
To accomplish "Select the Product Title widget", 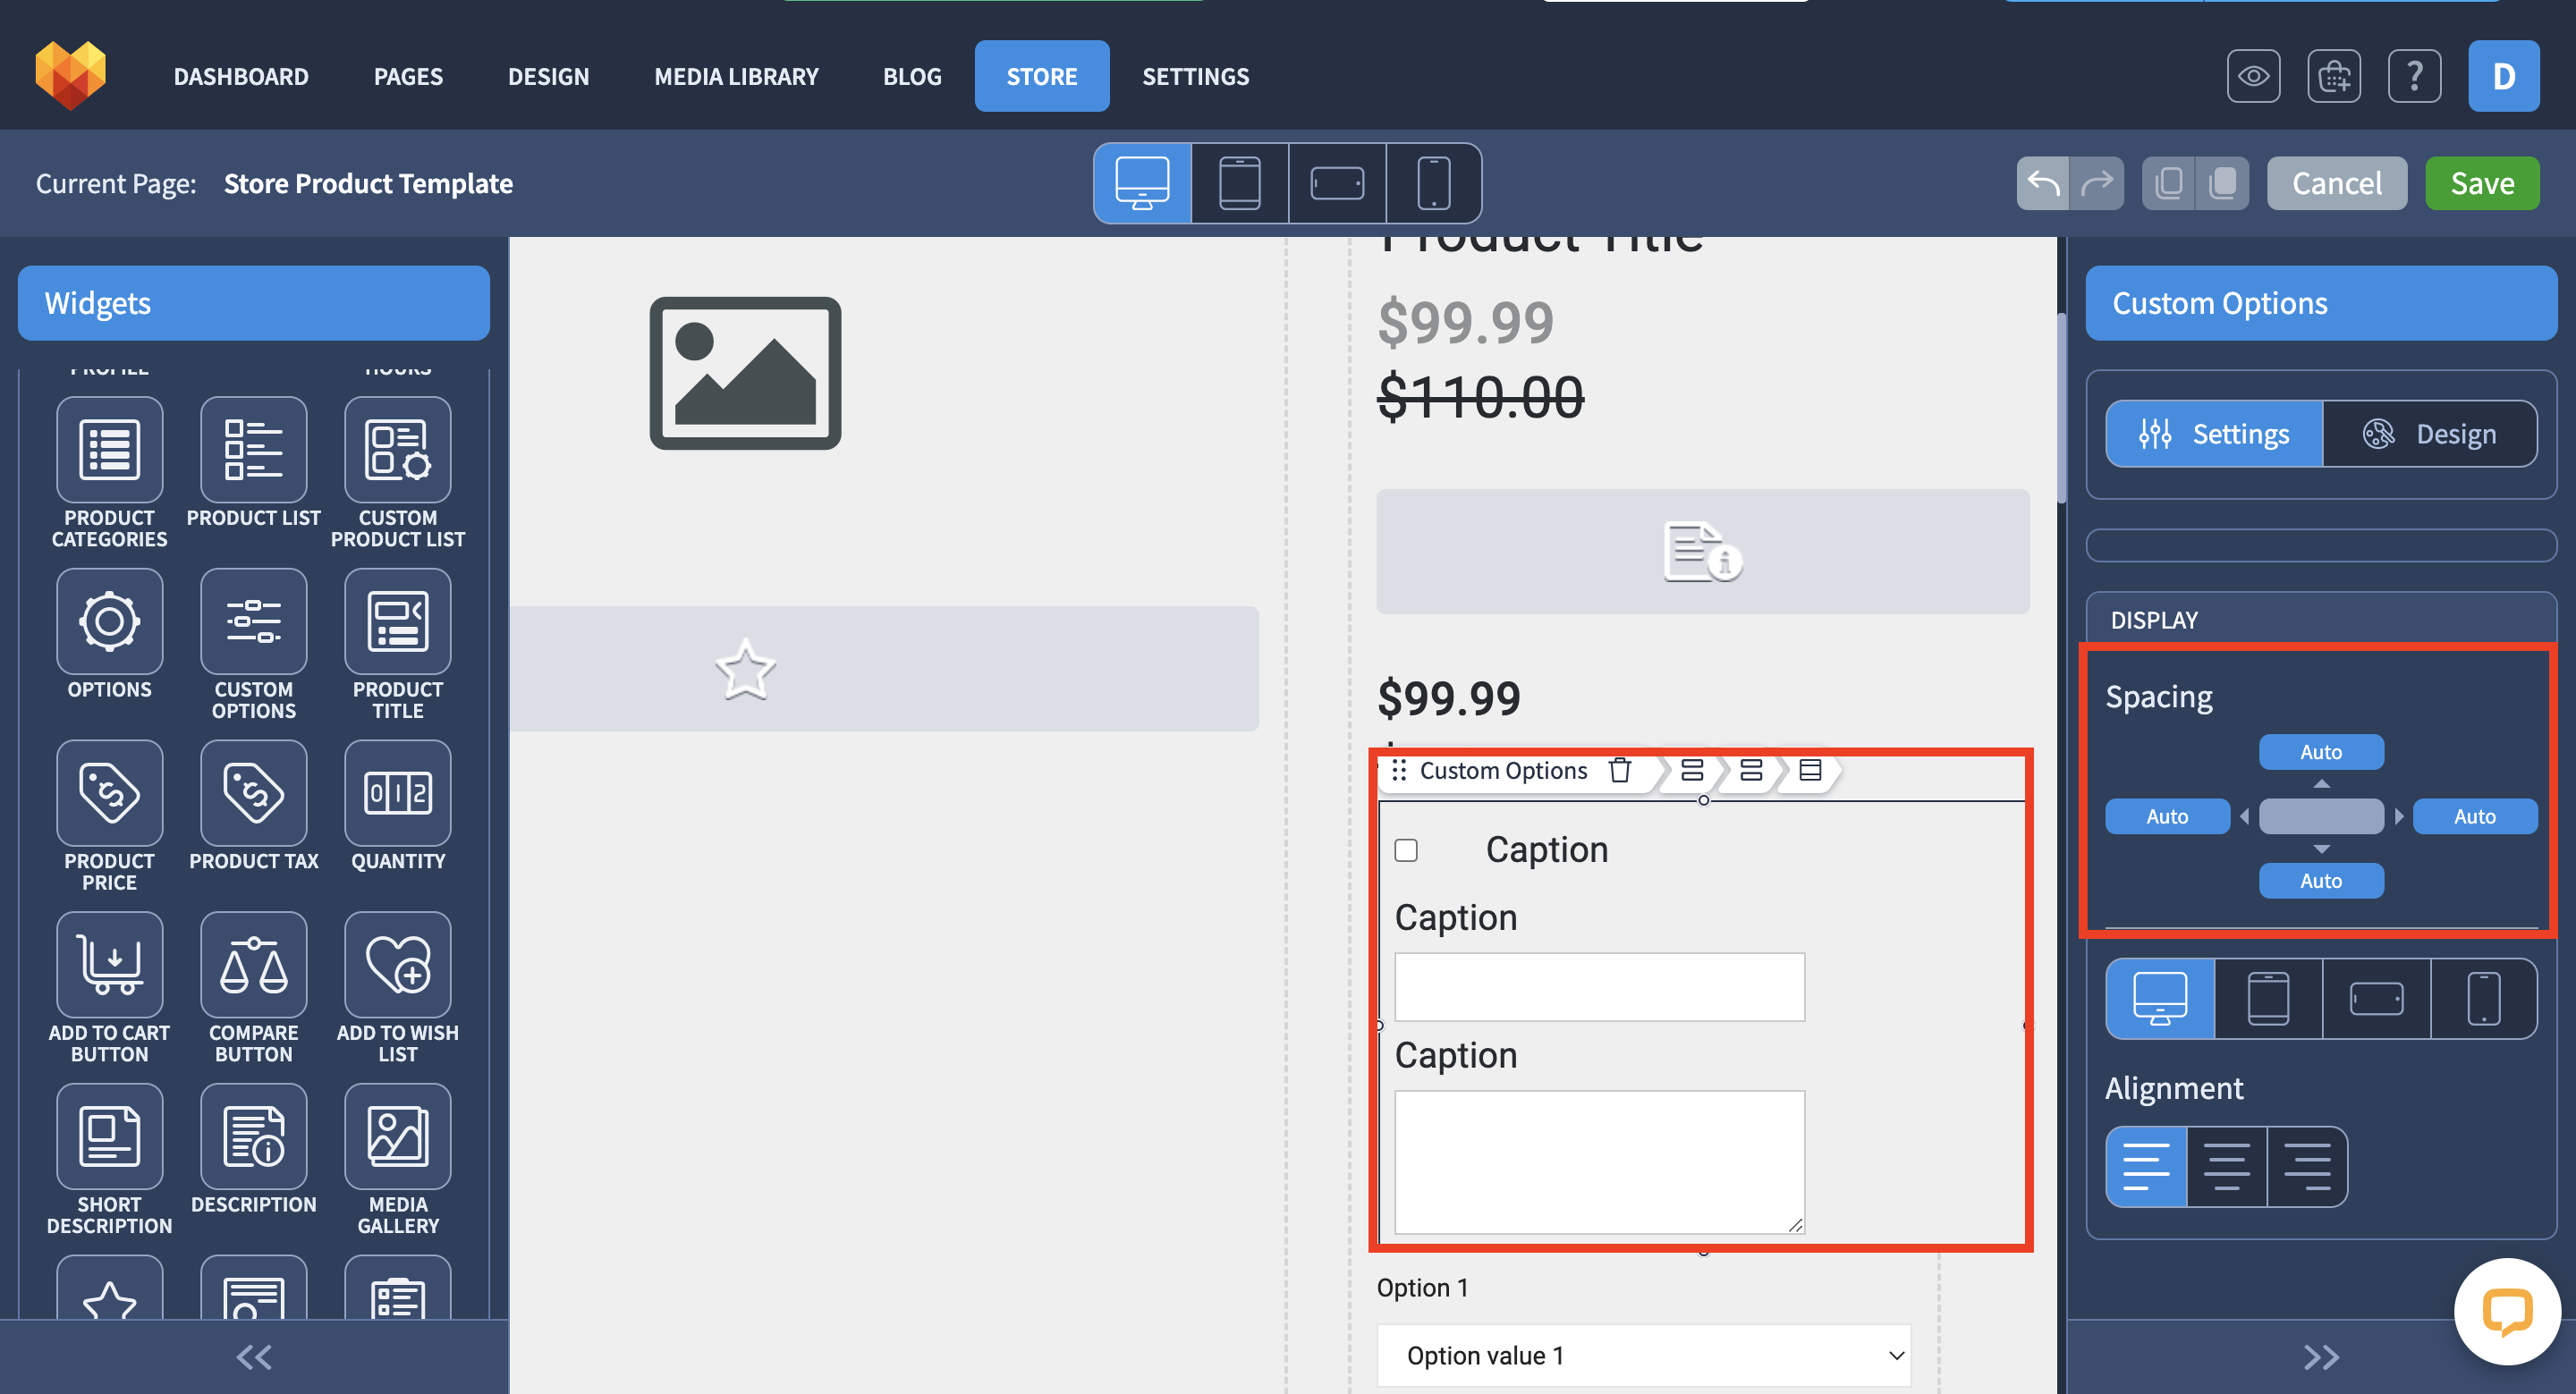I will coord(397,622).
